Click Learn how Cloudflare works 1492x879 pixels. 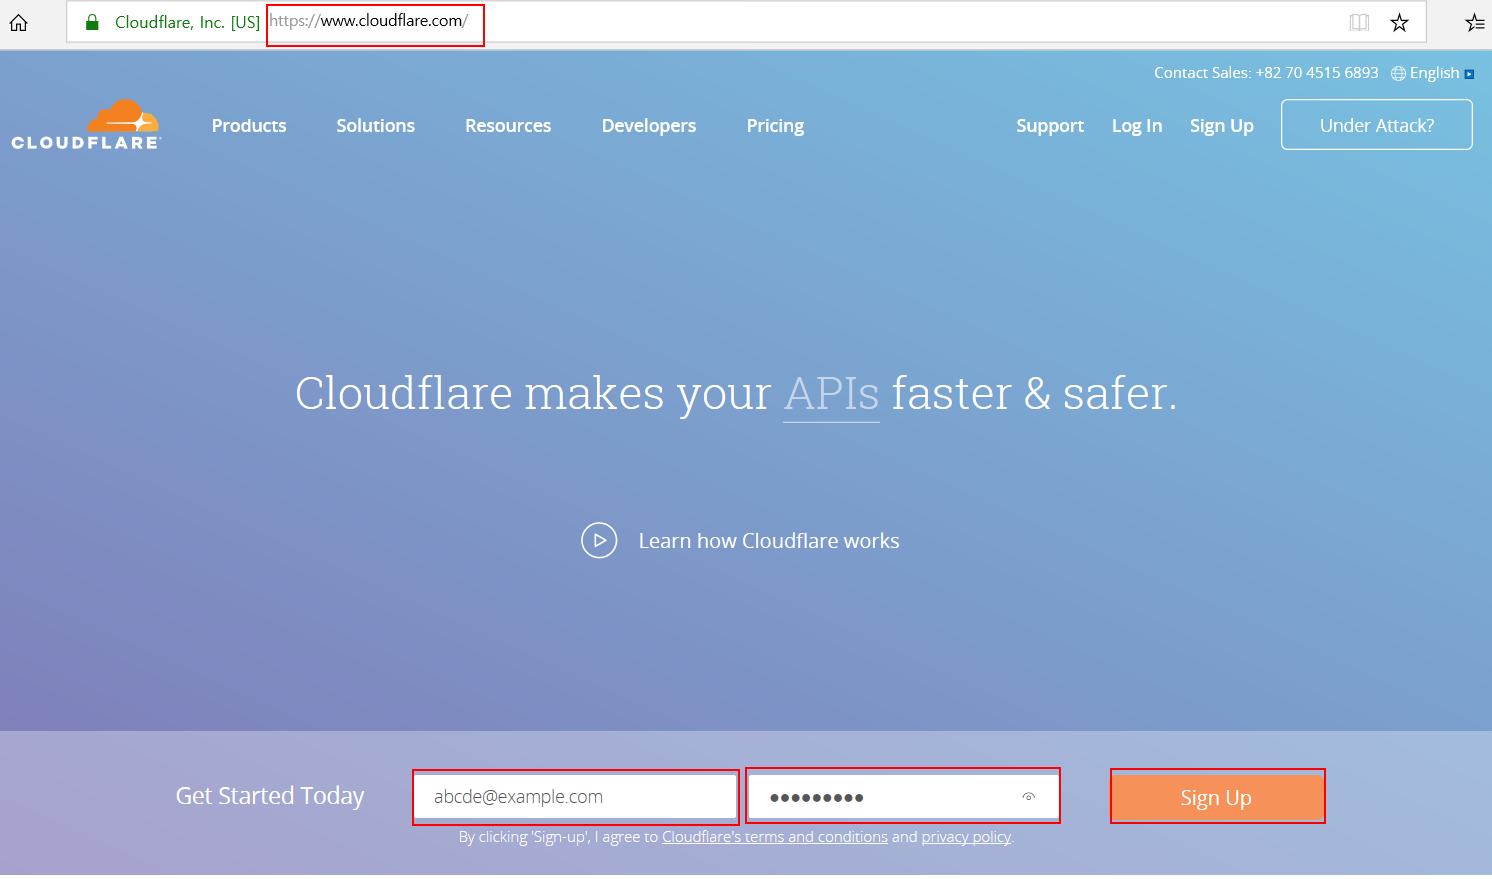769,541
